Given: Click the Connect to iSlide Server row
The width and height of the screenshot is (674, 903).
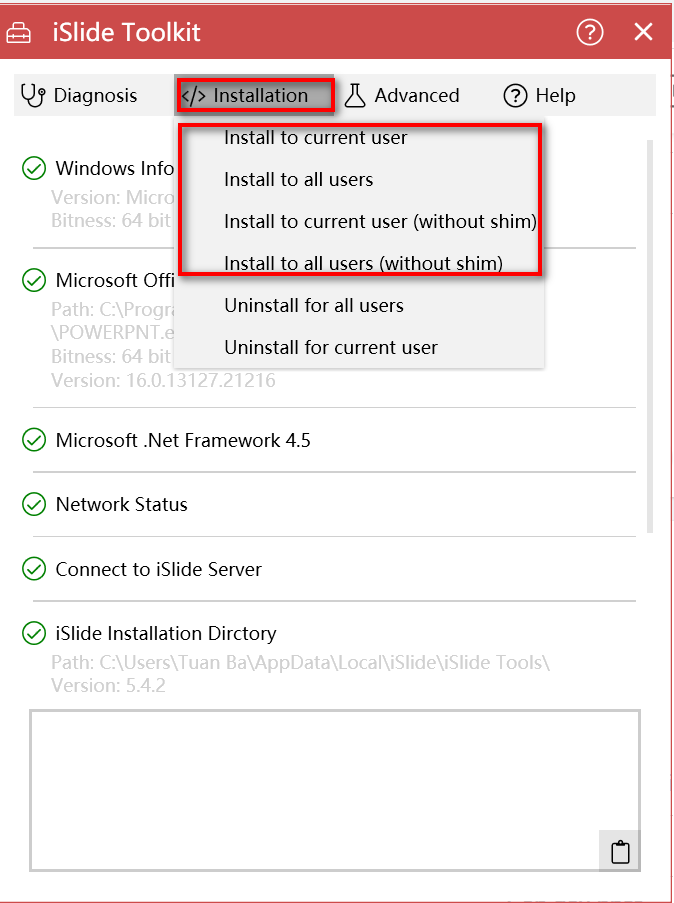Looking at the screenshot, I should (x=334, y=570).
